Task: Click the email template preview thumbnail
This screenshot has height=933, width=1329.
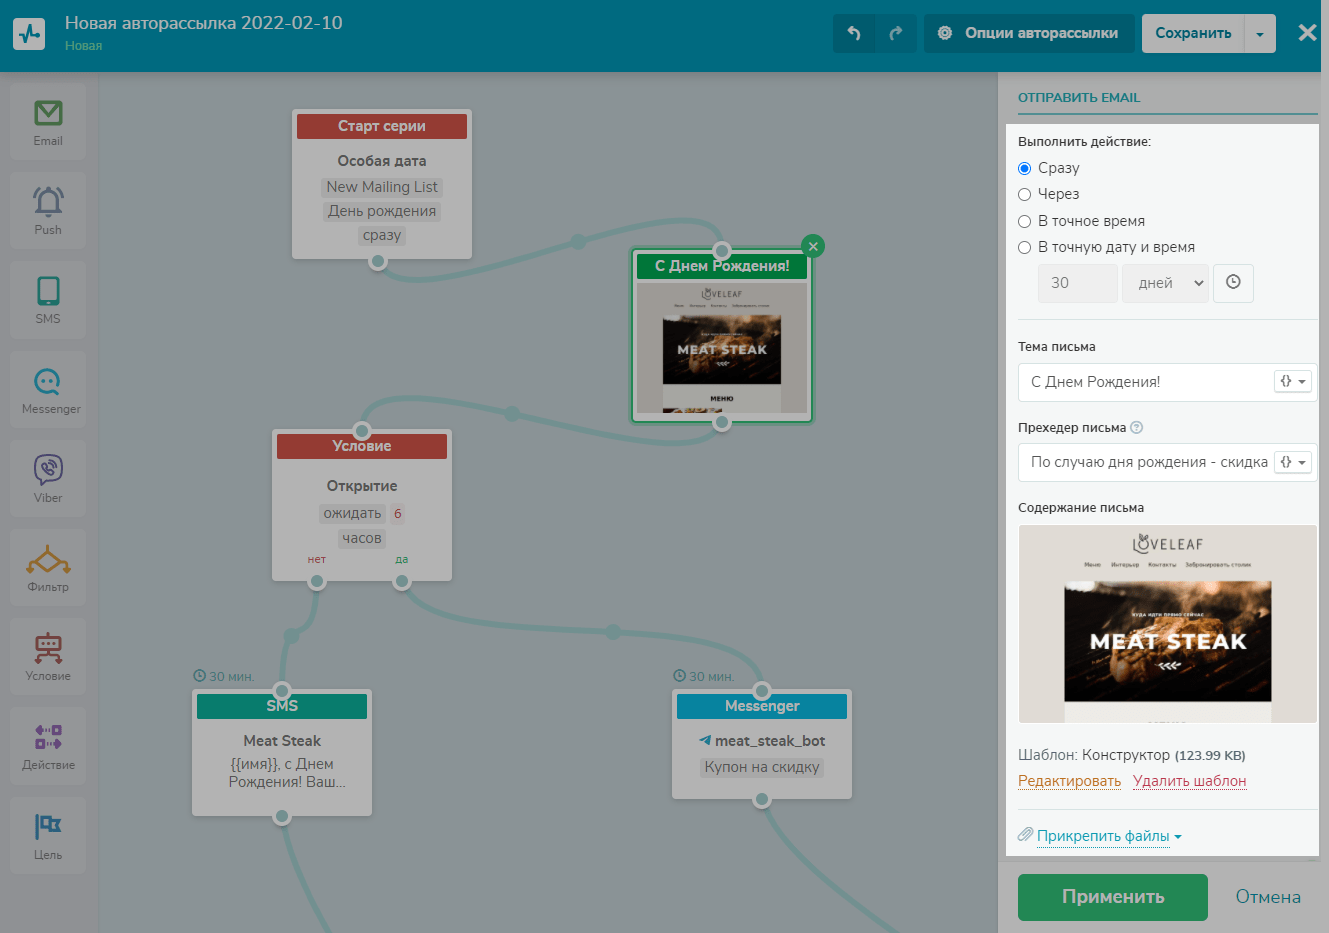Action: pos(1167,624)
